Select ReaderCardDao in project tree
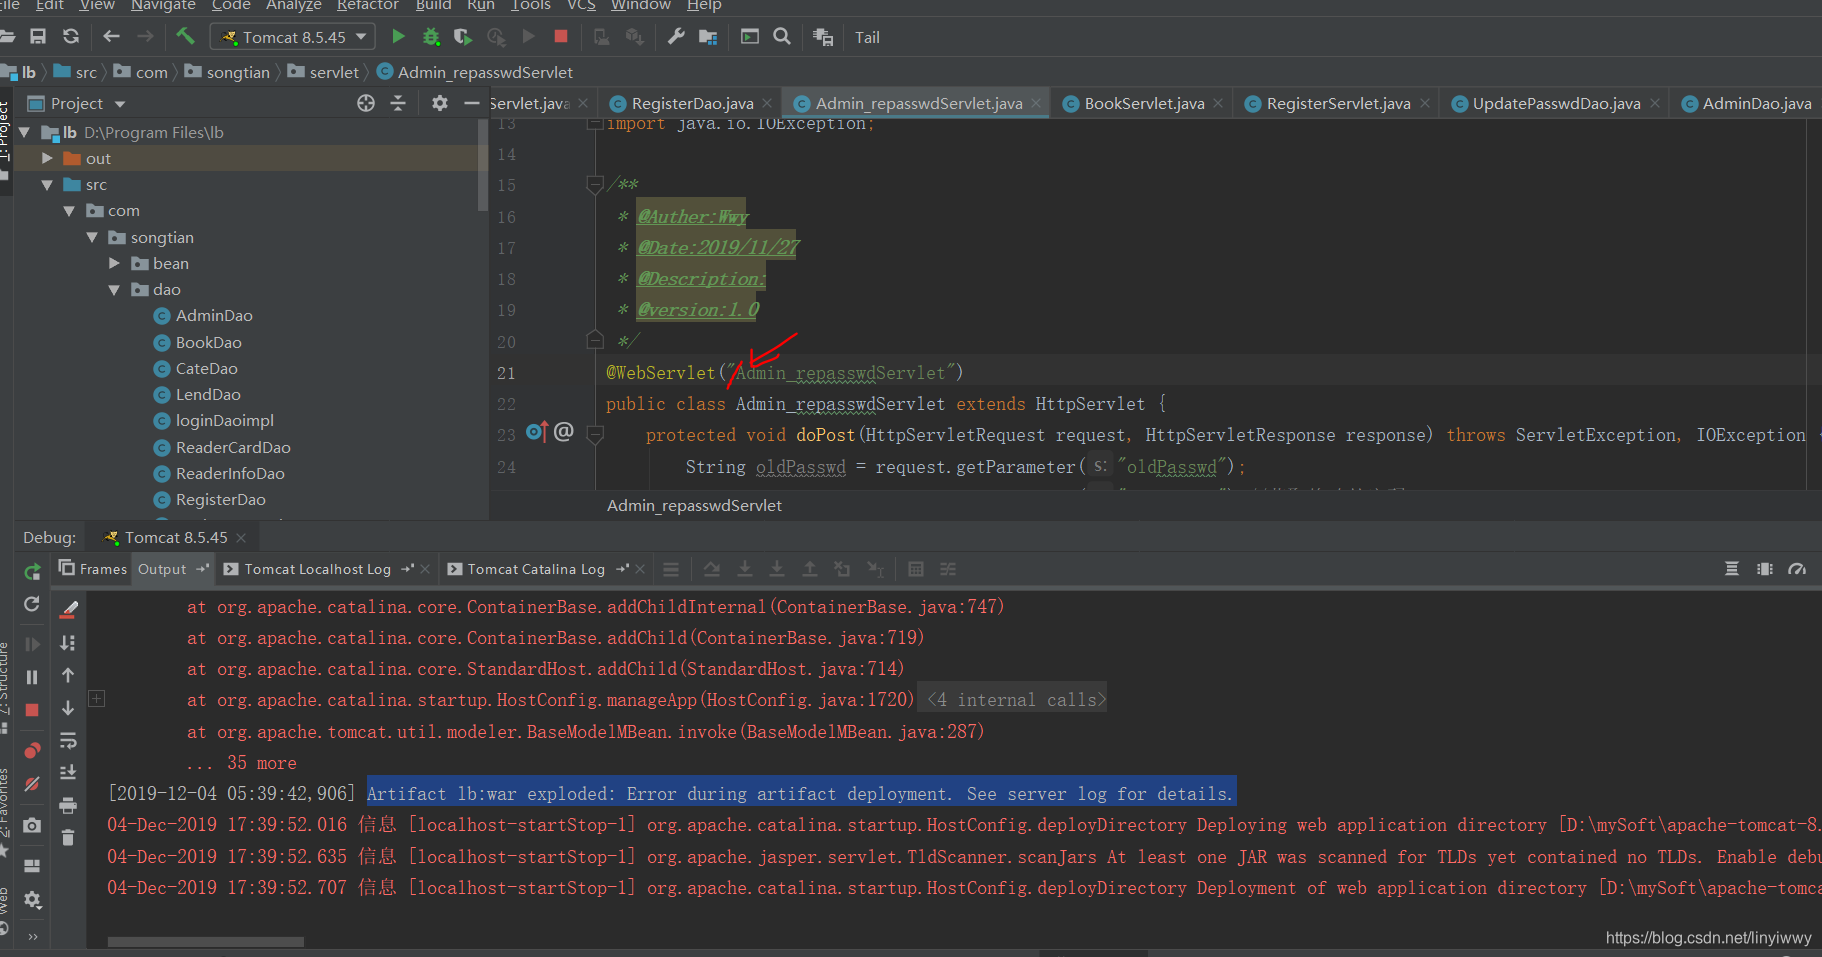This screenshot has width=1822, height=957. click(233, 447)
